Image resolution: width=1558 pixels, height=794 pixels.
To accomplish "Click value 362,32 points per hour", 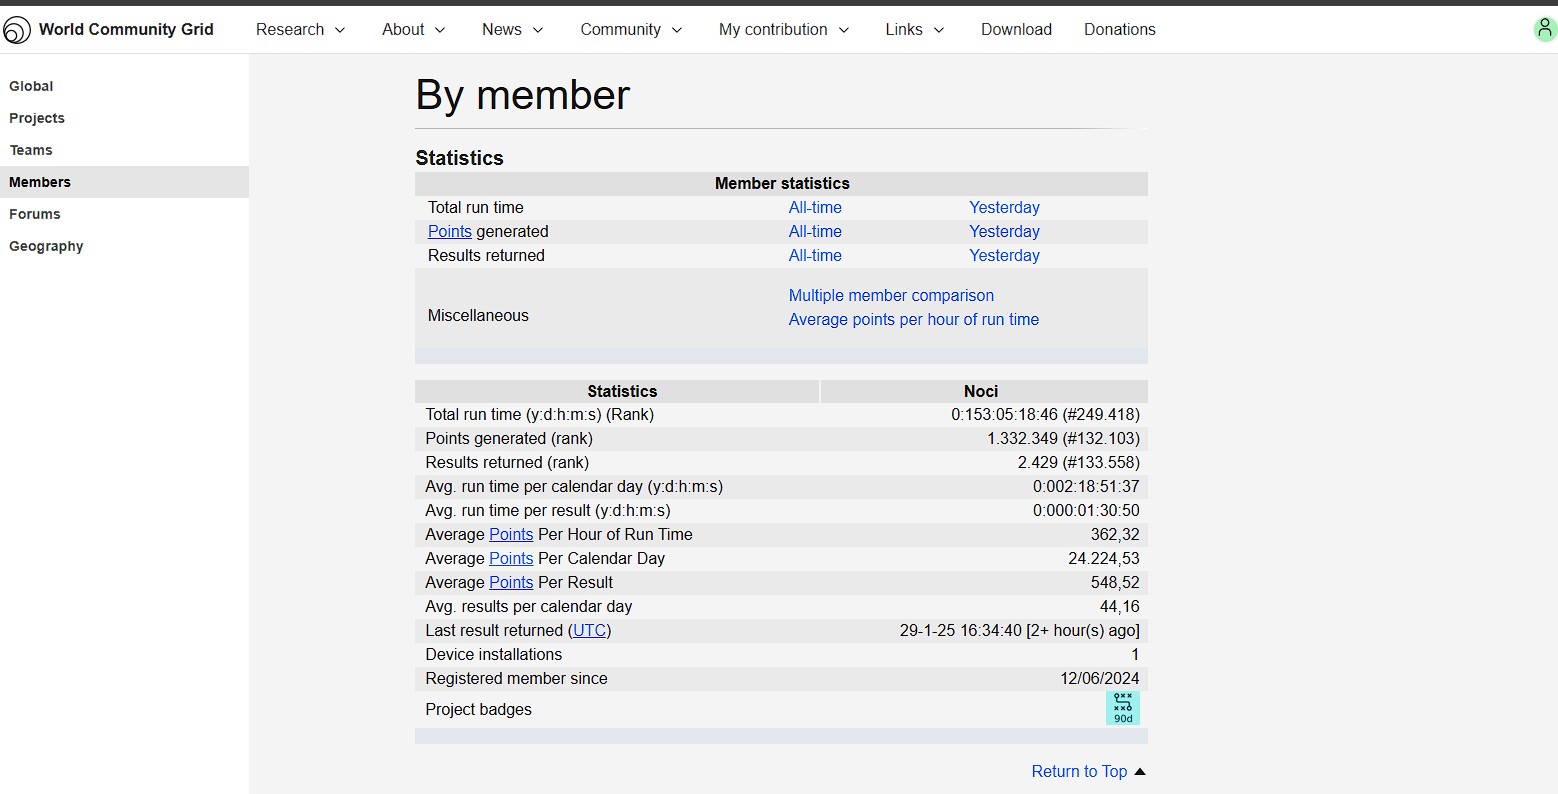I will coord(1115,534).
